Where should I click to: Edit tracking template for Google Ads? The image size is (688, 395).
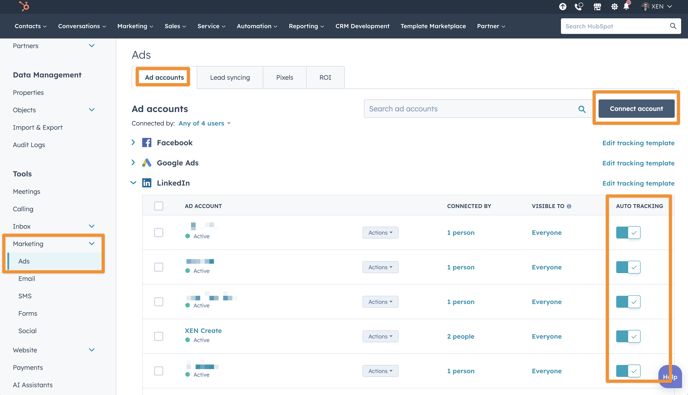pyautogui.click(x=638, y=163)
